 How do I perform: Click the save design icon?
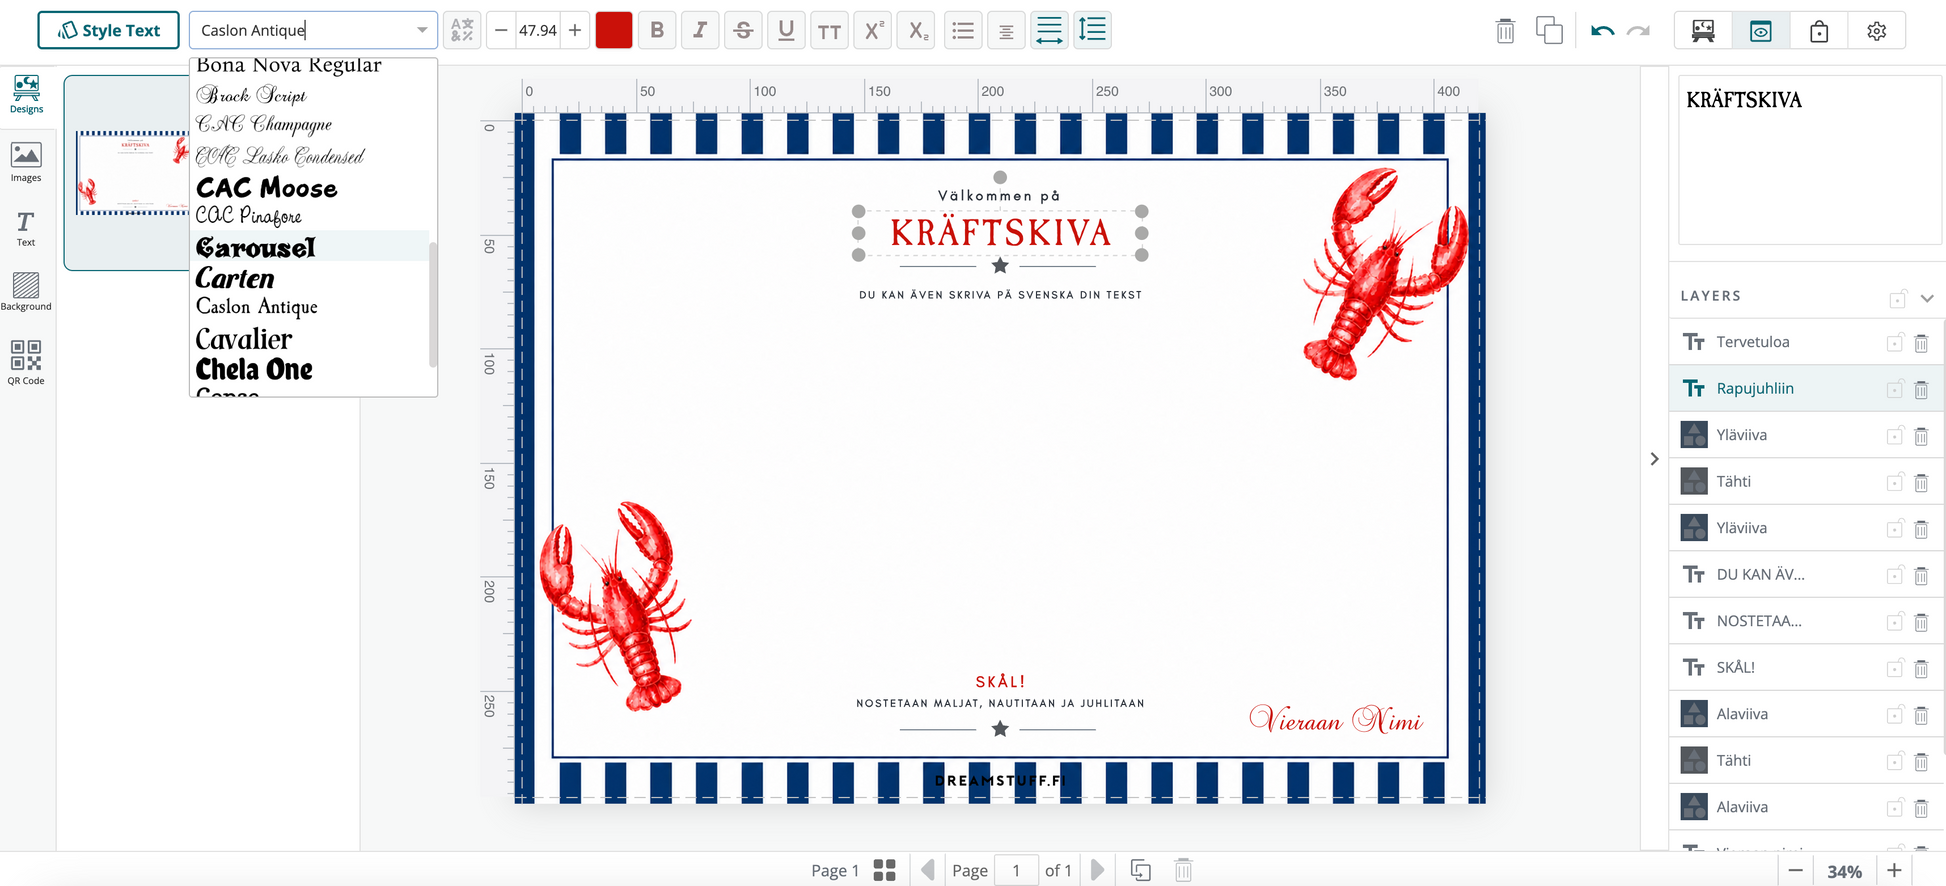click(1703, 31)
